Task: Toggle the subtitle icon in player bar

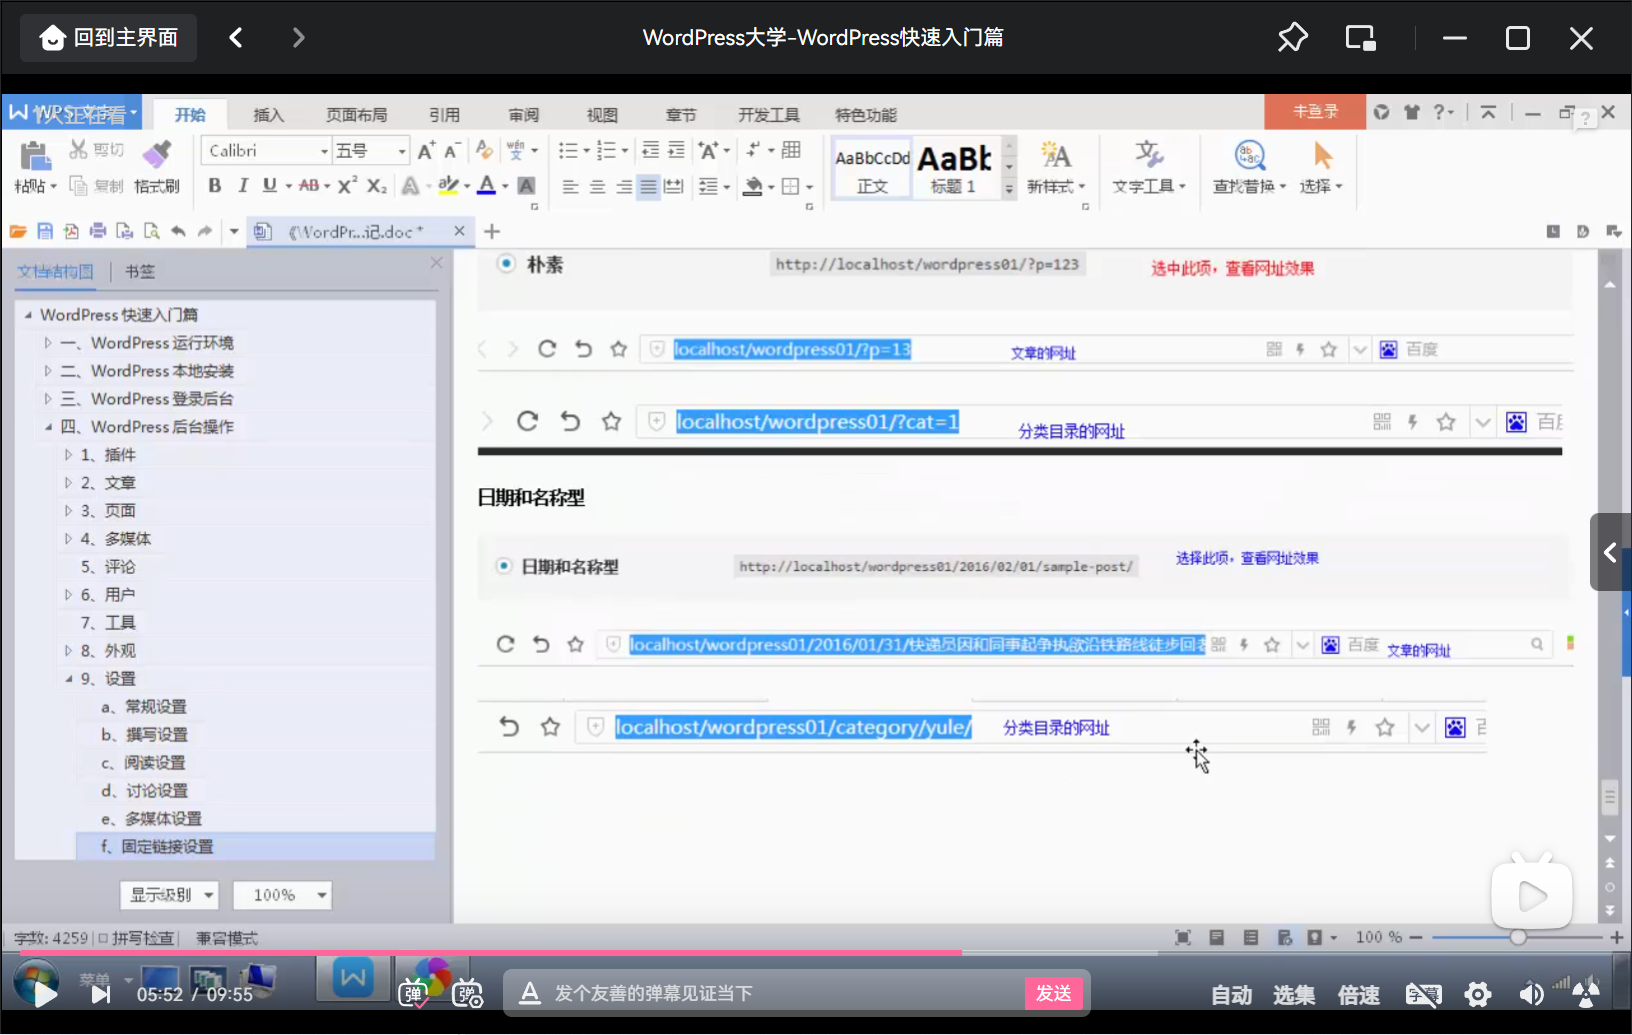Action: [1423, 994]
